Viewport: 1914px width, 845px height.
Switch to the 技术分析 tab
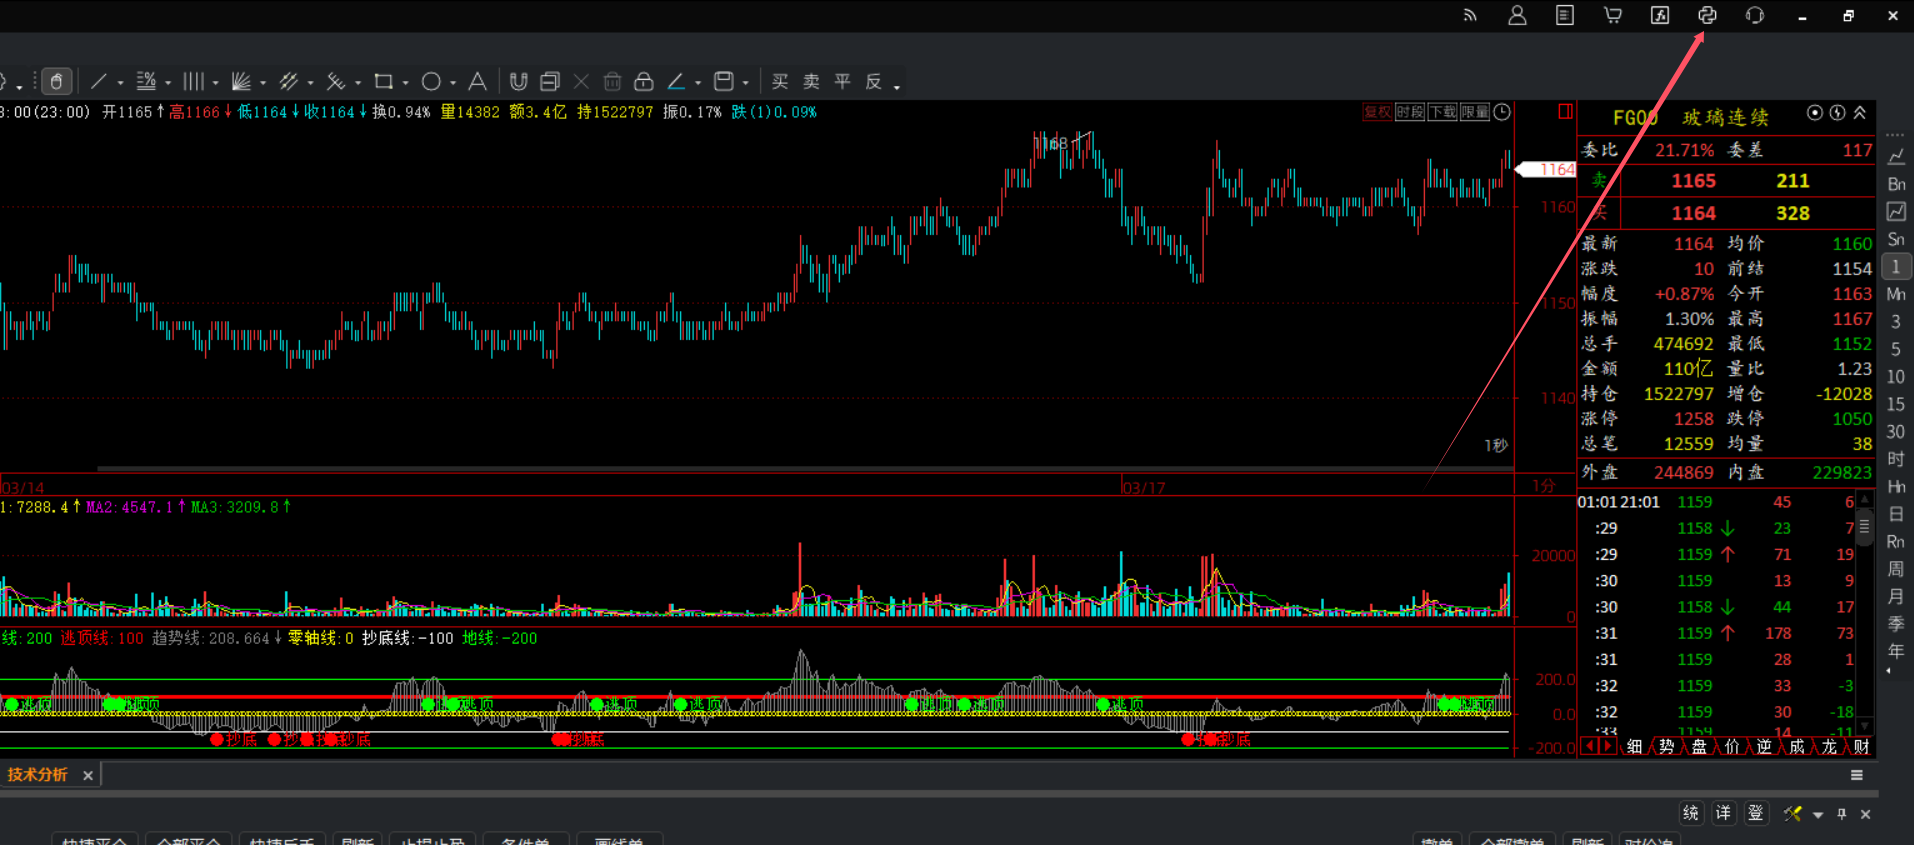tap(38, 775)
